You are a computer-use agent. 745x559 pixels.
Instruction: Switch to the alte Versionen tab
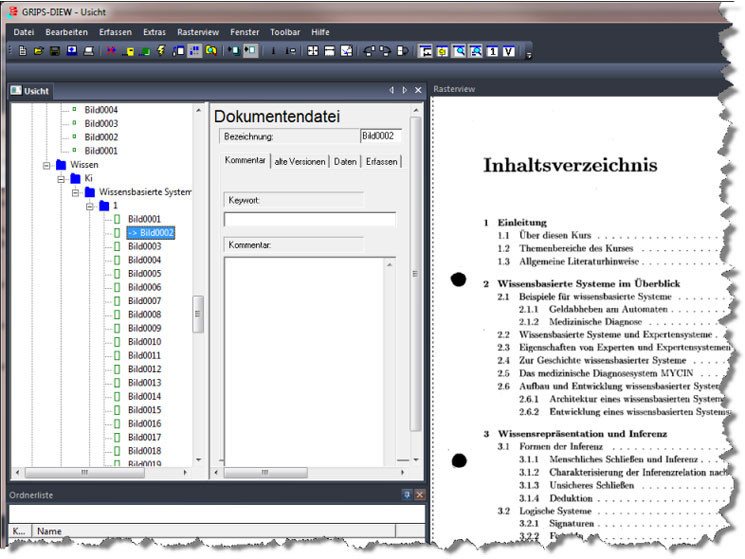(x=299, y=161)
